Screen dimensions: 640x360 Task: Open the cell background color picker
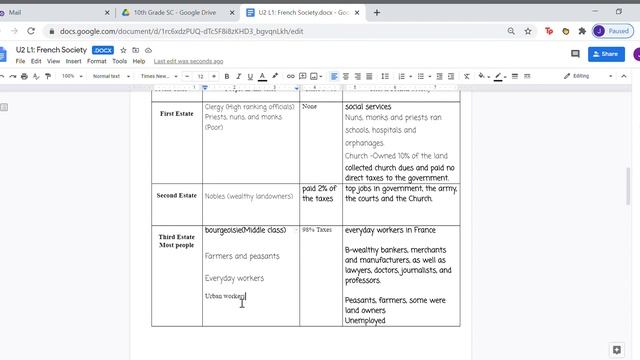coord(483,76)
